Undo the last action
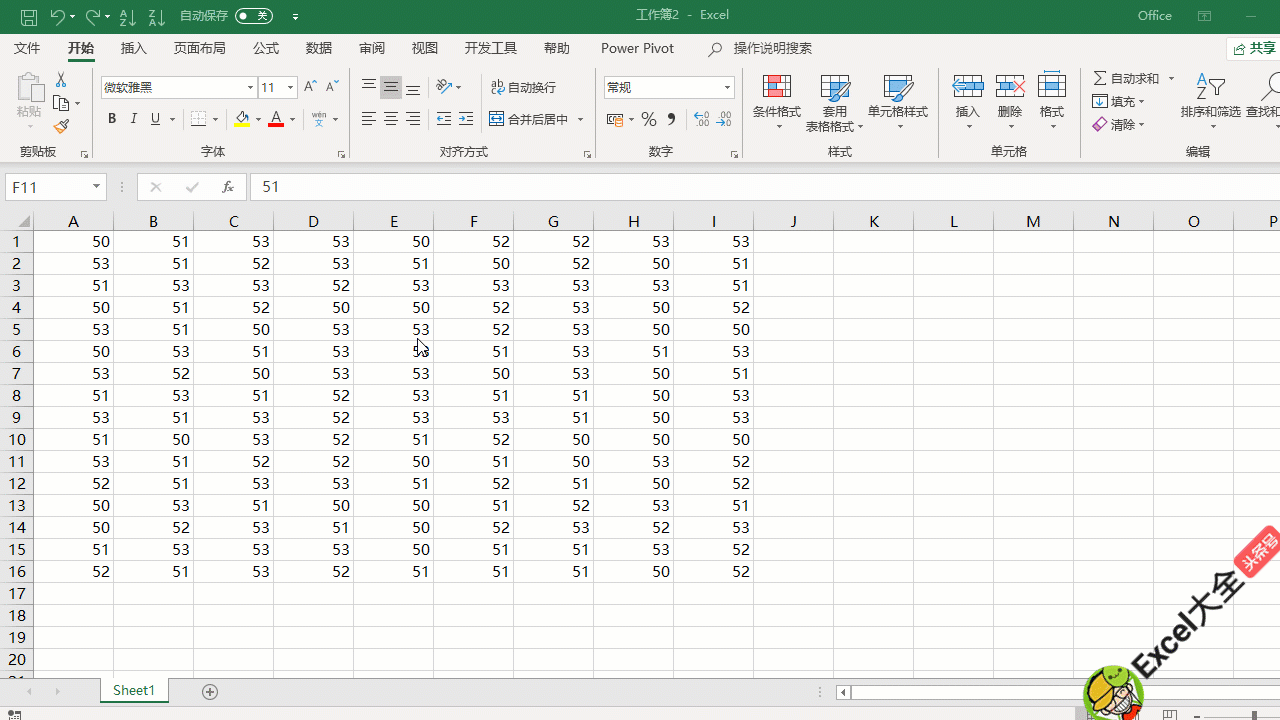Image resolution: width=1280 pixels, height=720 pixels. click(x=58, y=17)
